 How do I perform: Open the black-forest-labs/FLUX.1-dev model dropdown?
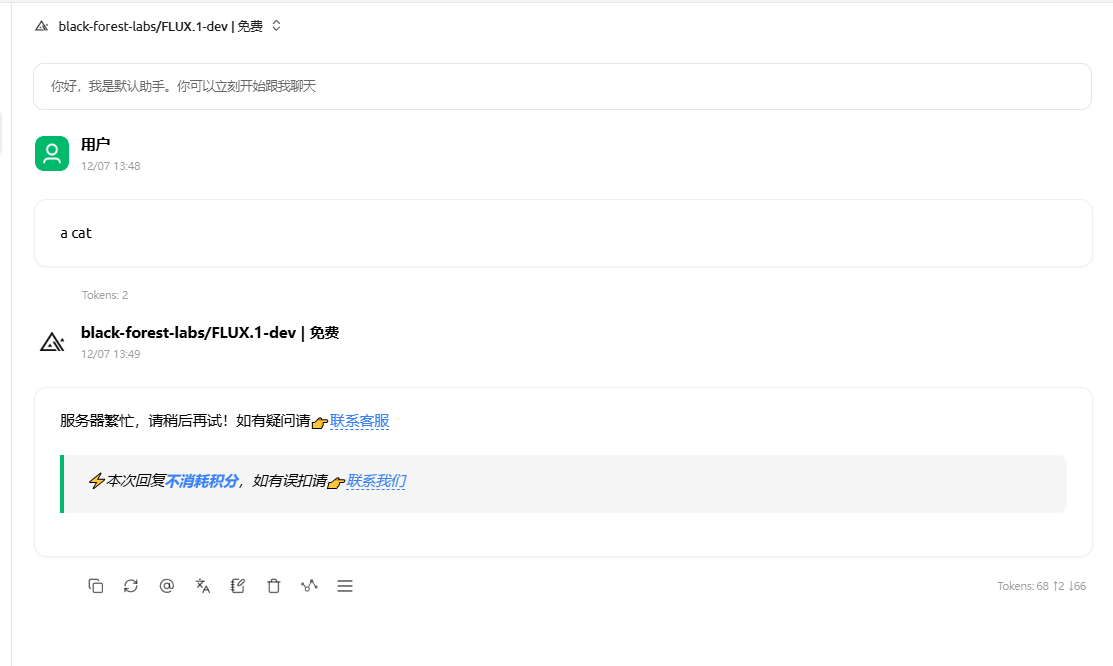click(x=160, y=26)
